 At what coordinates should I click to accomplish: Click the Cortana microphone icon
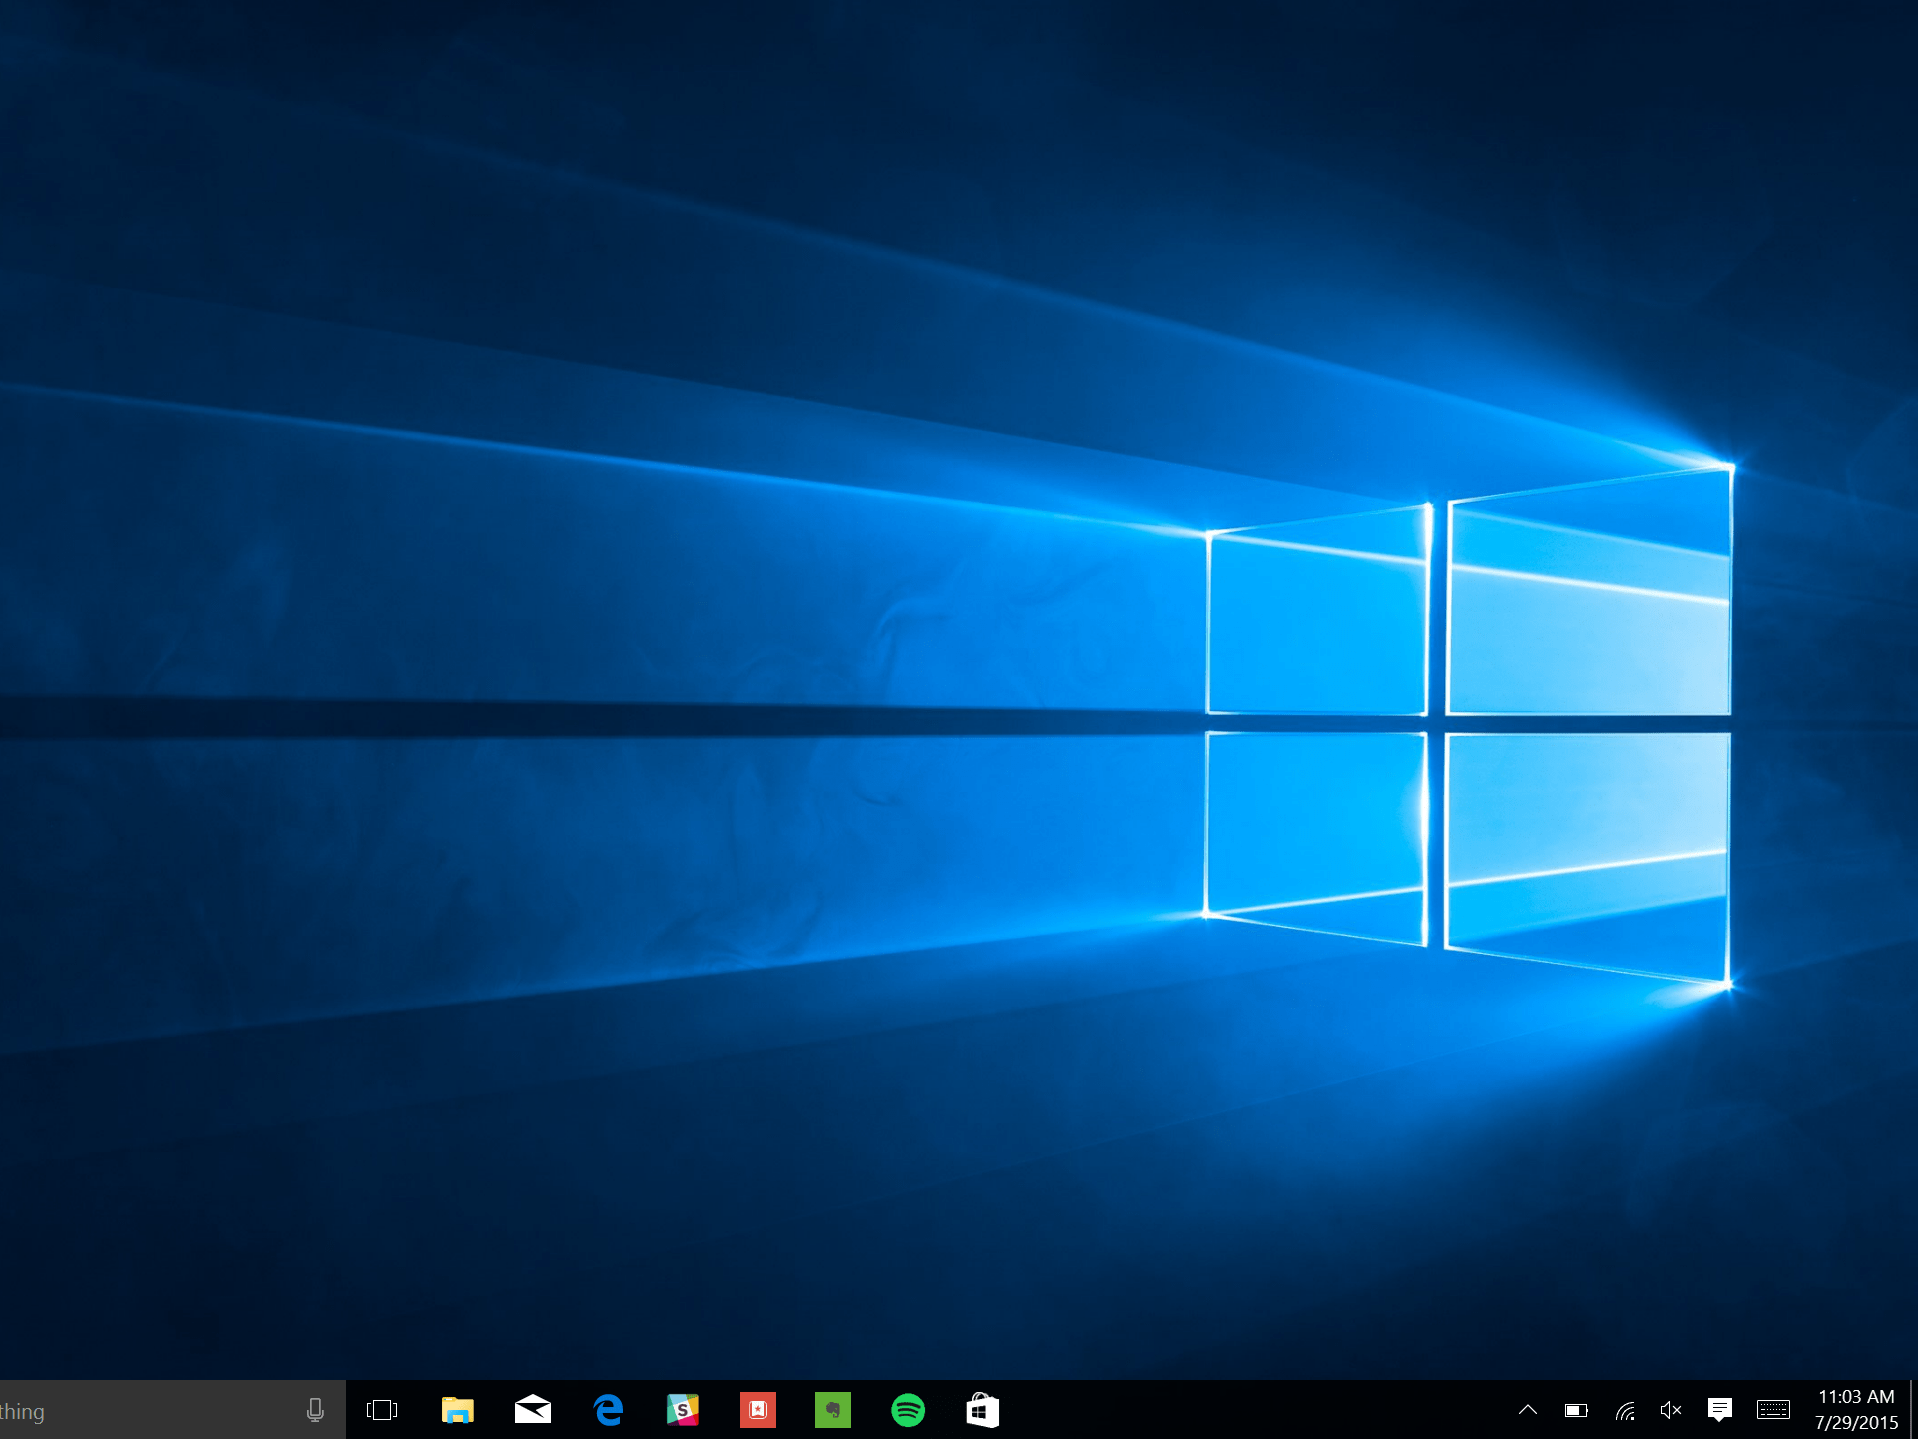(315, 1410)
